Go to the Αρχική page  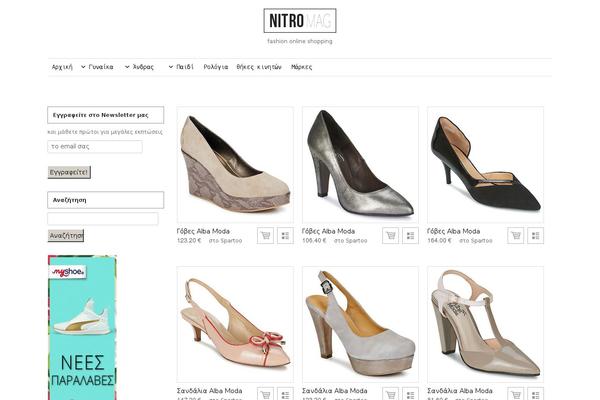(62, 67)
